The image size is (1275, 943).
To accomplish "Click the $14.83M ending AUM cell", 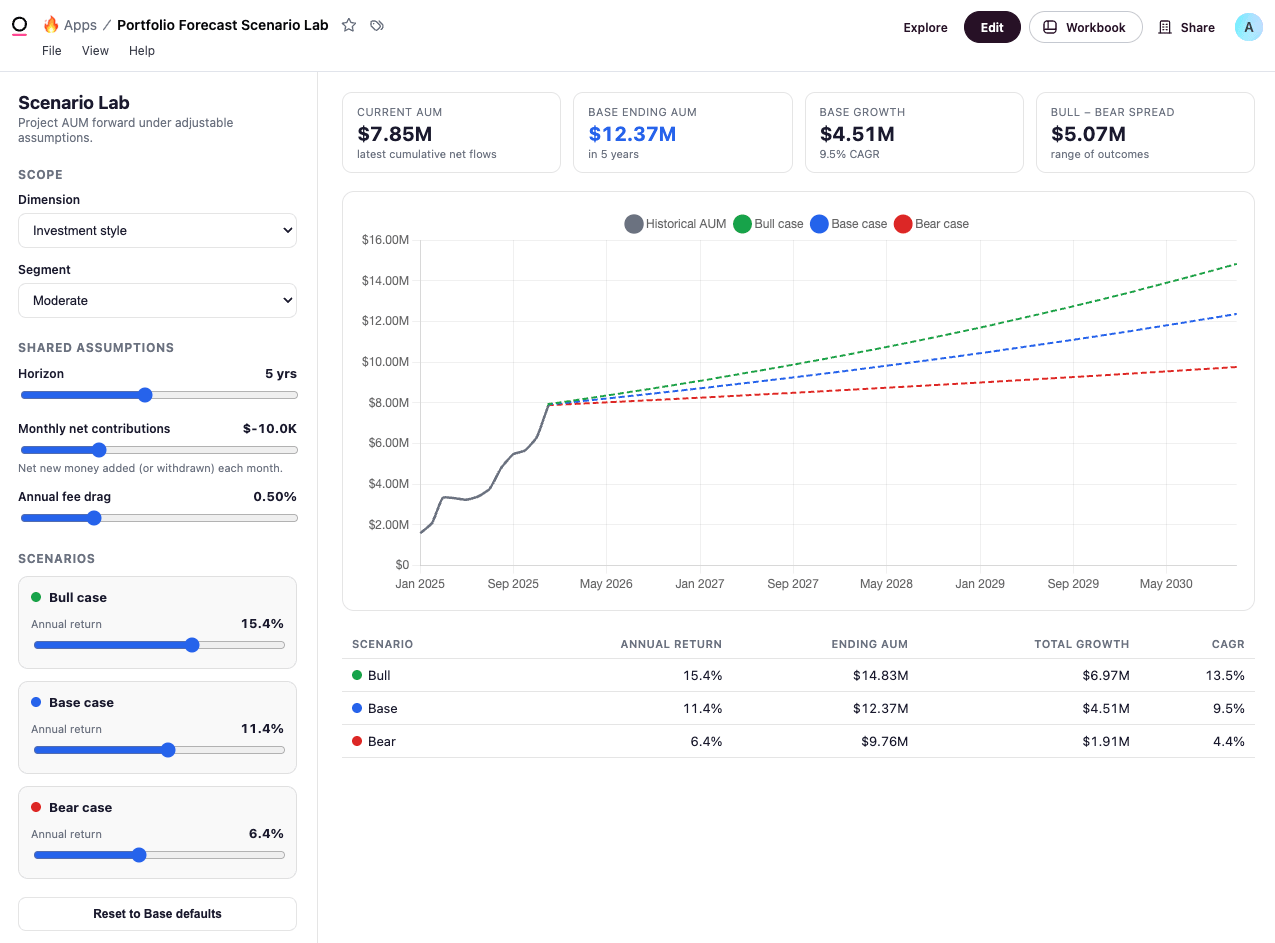I will coord(880,676).
